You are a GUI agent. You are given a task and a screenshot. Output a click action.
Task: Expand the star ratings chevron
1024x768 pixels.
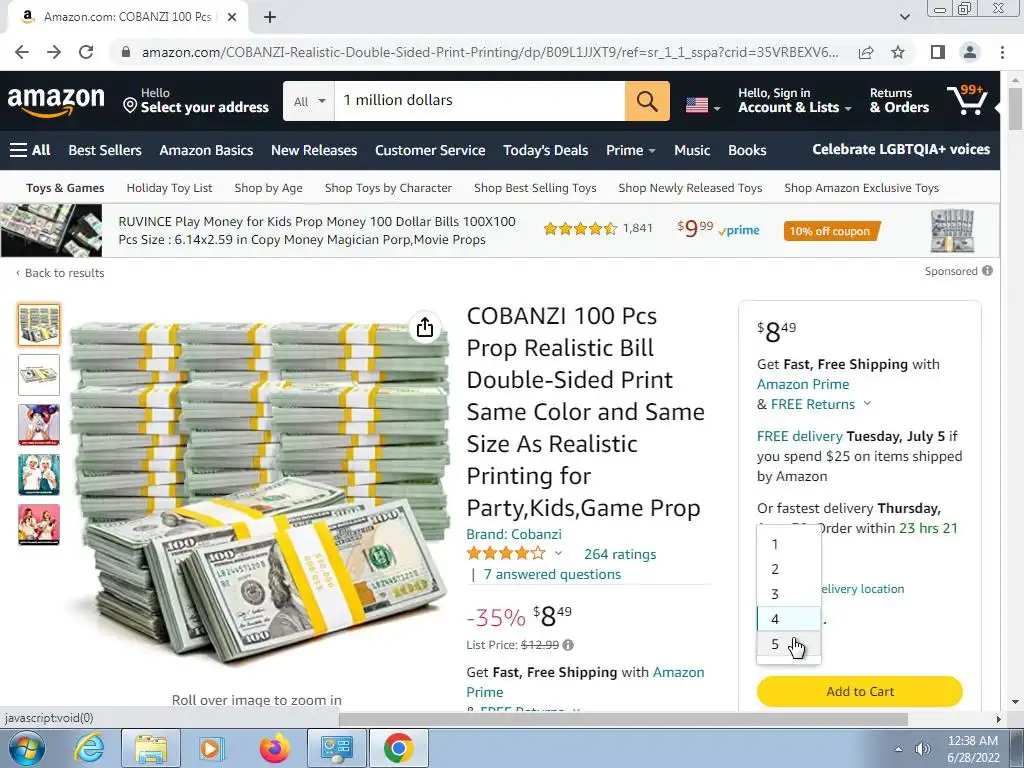click(x=558, y=554)
